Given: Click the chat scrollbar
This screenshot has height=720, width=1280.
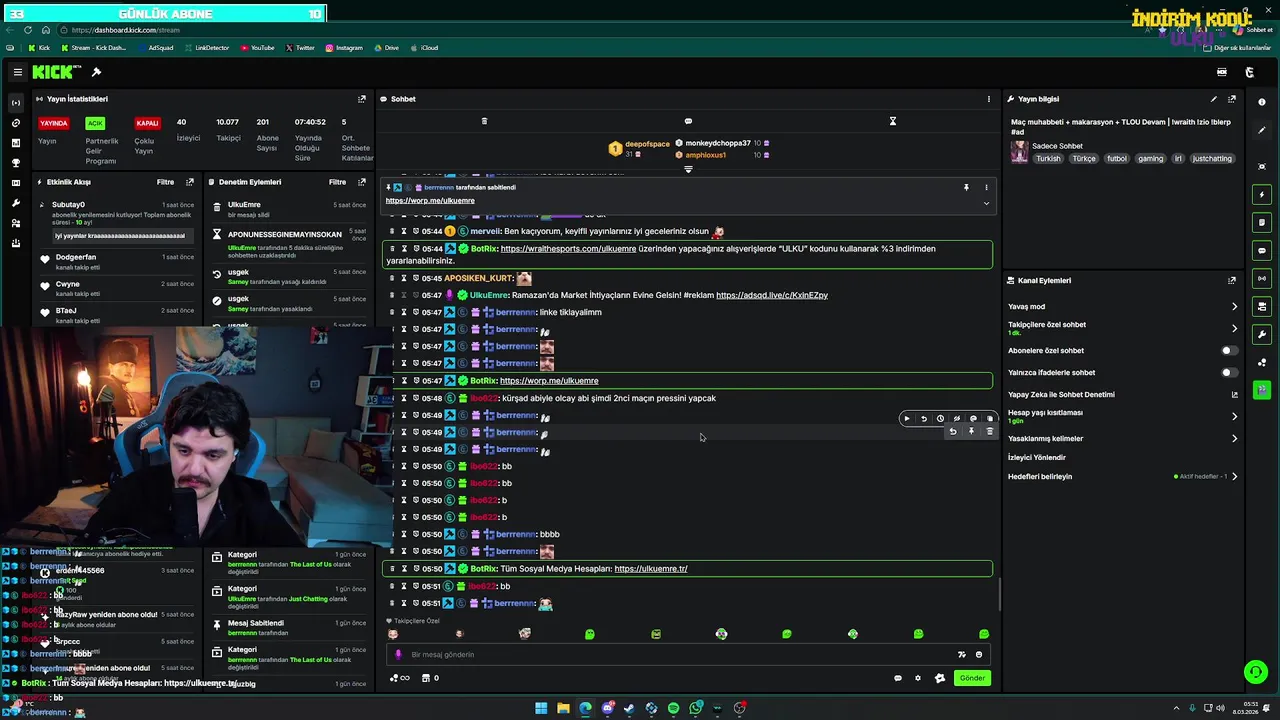Looking at the screenshot, I should coord(998,595).
